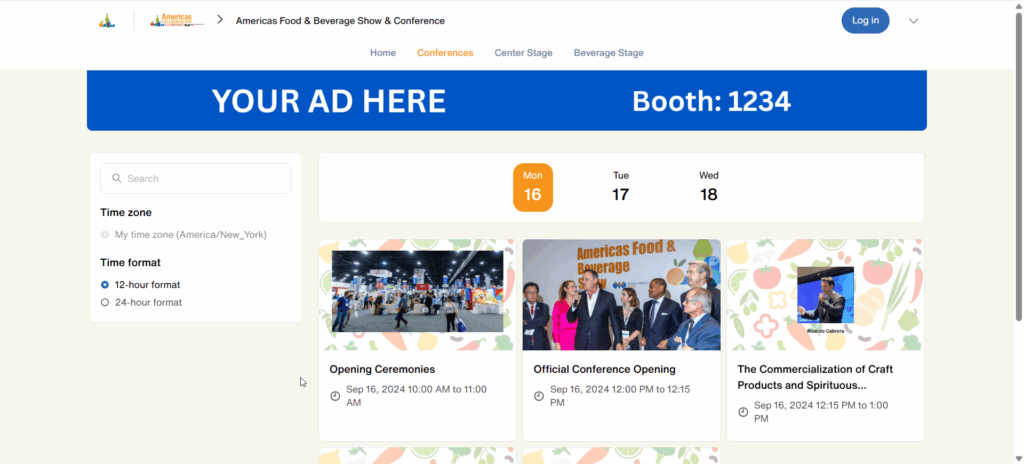Image resolution: width=1024 pixels, height=464 pixels.
Task: Expand the dropdown chevron next to Log in
Action: point(913,21)
